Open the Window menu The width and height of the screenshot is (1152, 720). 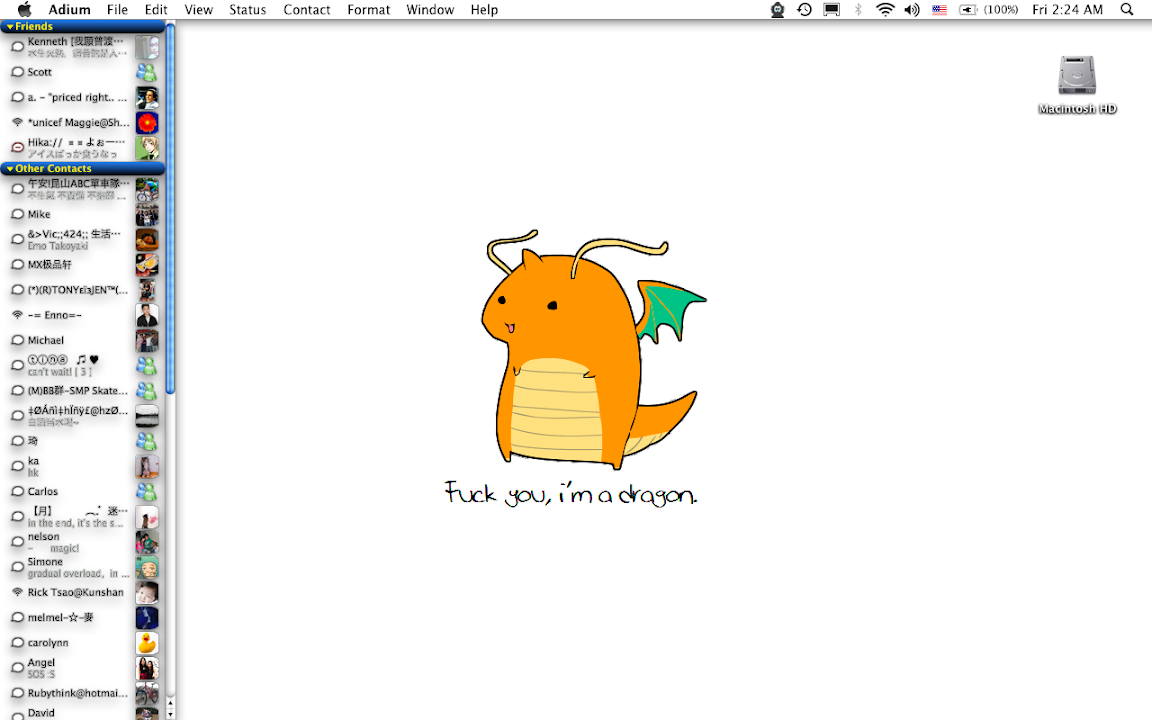pyautogui.click(x=430, y=10)
